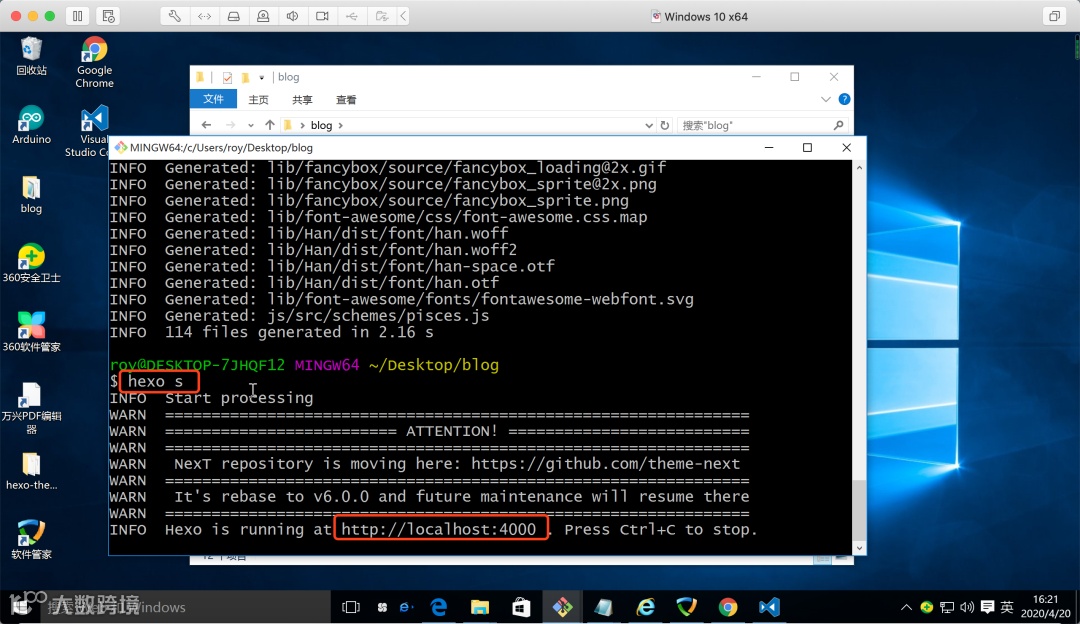
Task: Expand the chevron after blog in address path
Action: coord(340,125)
